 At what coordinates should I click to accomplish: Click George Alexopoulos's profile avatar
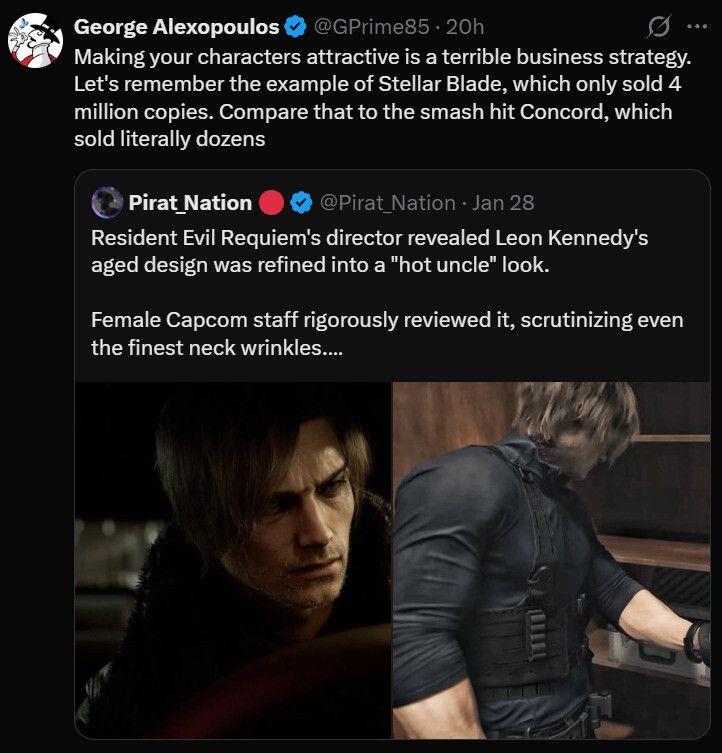(x=35, y=41)
